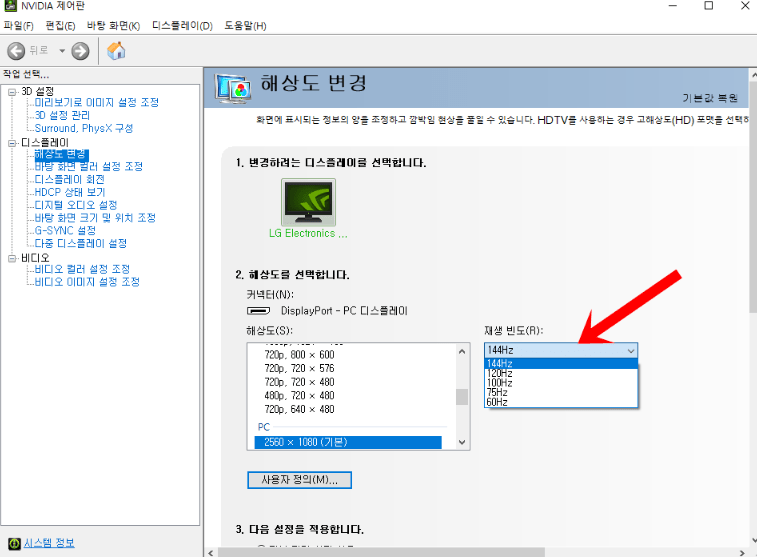The width and height of the screenshot is (757, 557).
Task: Open 비디오 이미지 설정 조정
Action: [x=87, y=282]
